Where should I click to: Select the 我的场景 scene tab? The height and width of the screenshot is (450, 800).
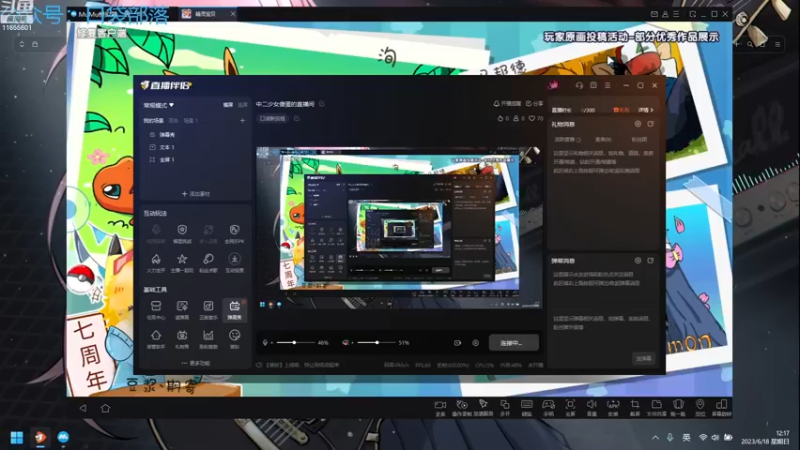153,121
